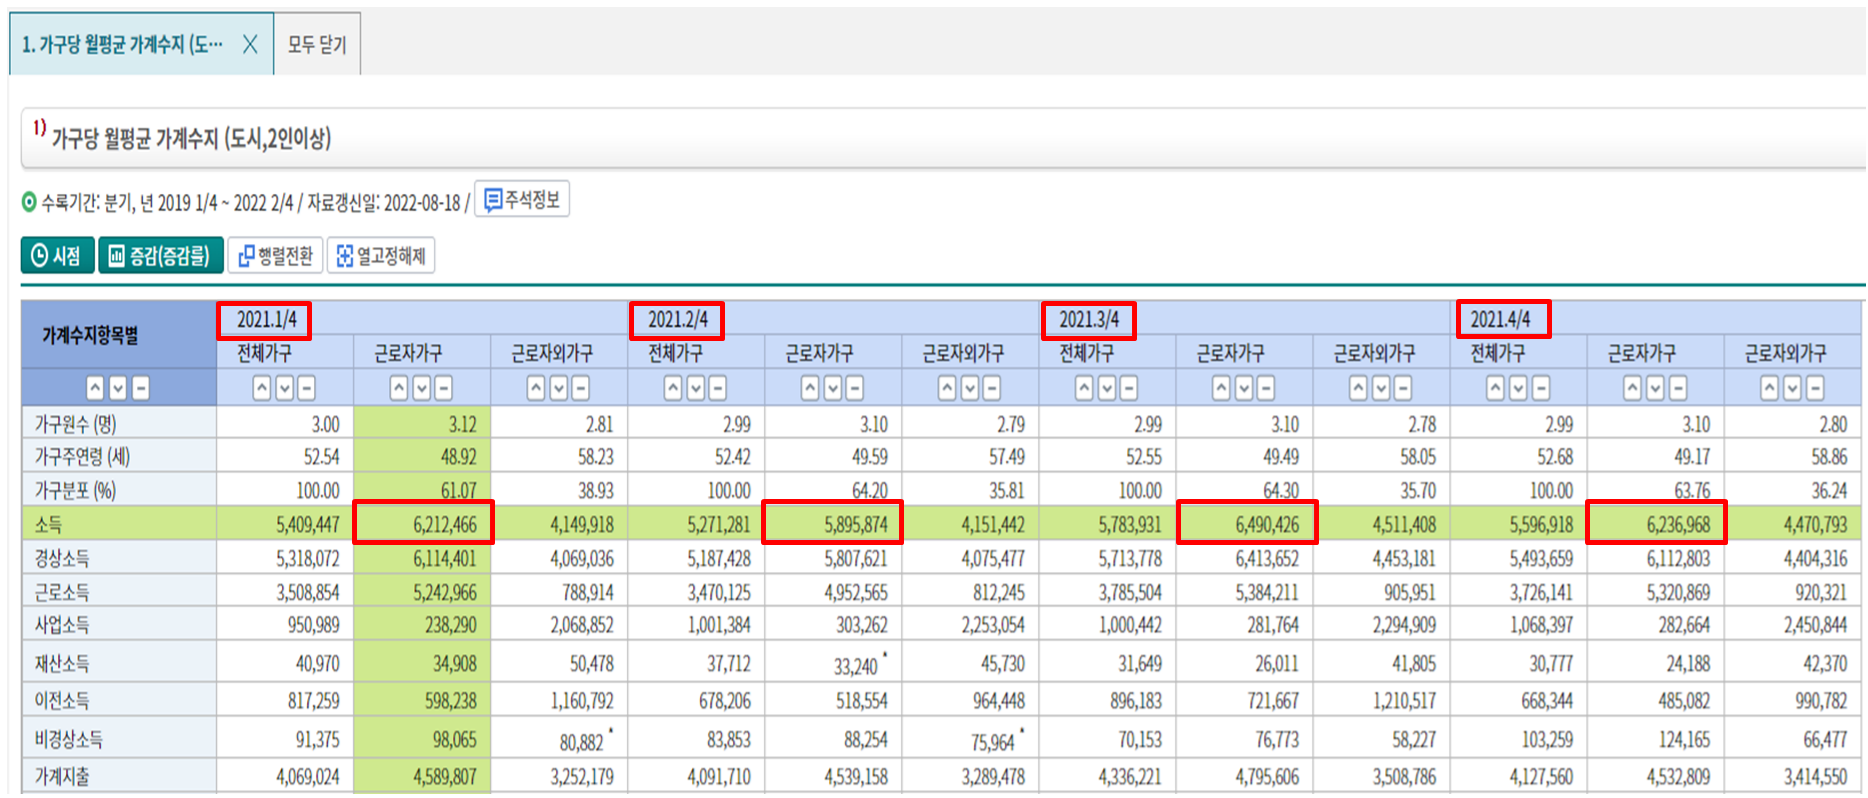Select the 사업소득 row label
Viewport: 1868px width, 798px height.
(62, 625)
